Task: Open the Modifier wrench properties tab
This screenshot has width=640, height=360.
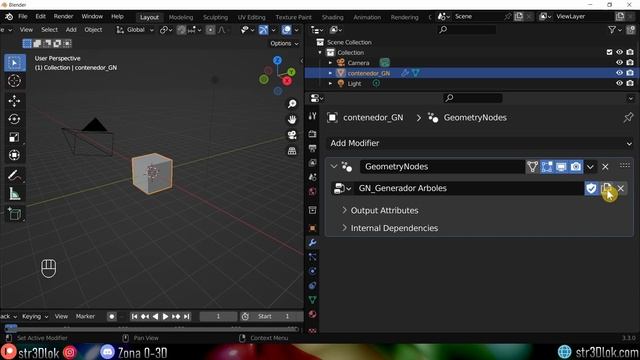Action: click(313, 243)
